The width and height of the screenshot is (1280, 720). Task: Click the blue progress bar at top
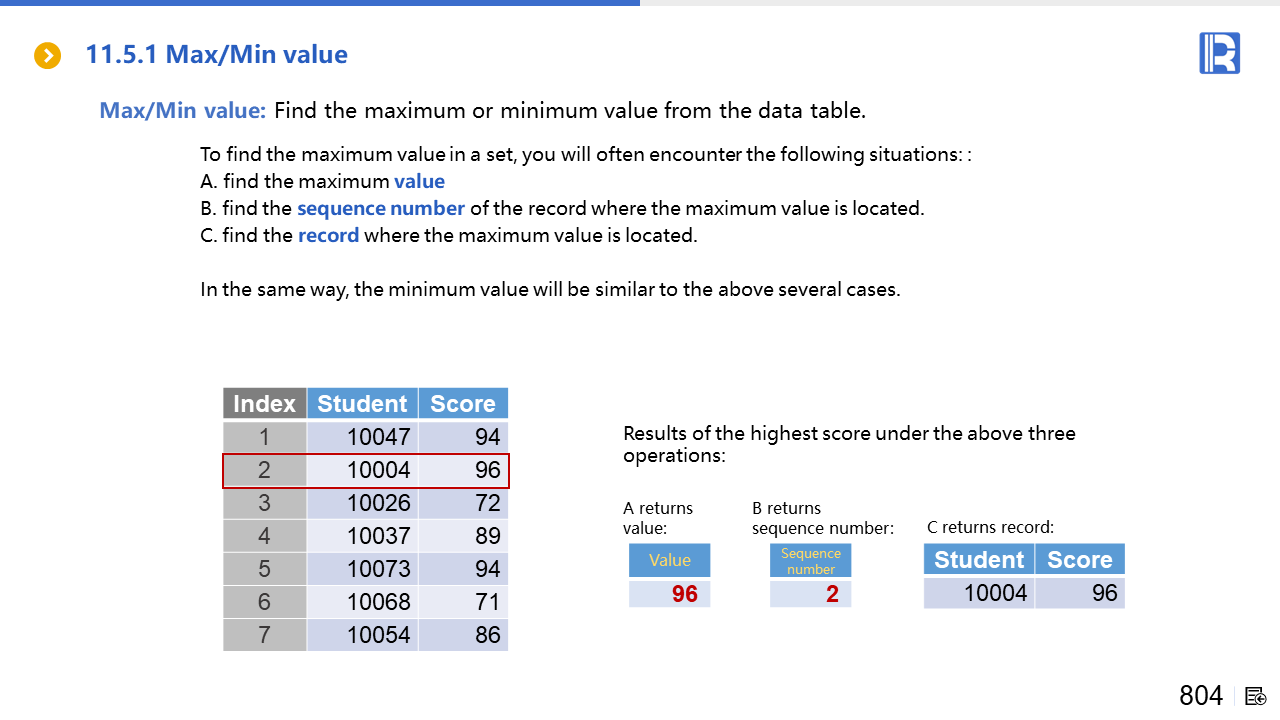[x=320, y=3]
